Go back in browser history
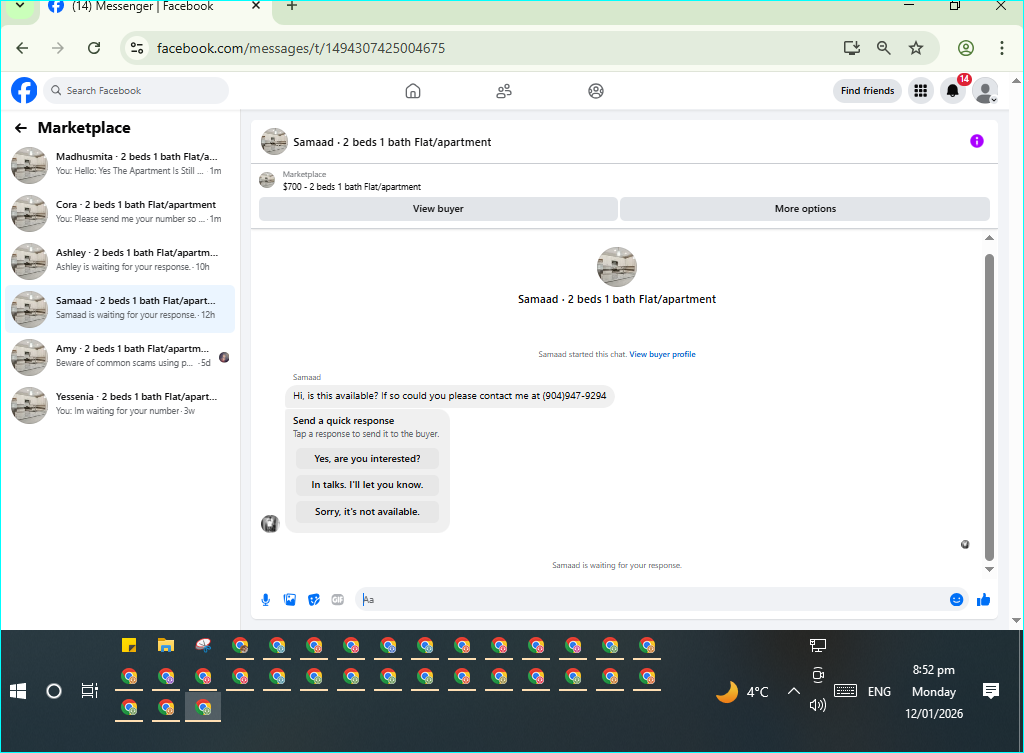This screenshot has width=1024, height=753. pos(22,48)
